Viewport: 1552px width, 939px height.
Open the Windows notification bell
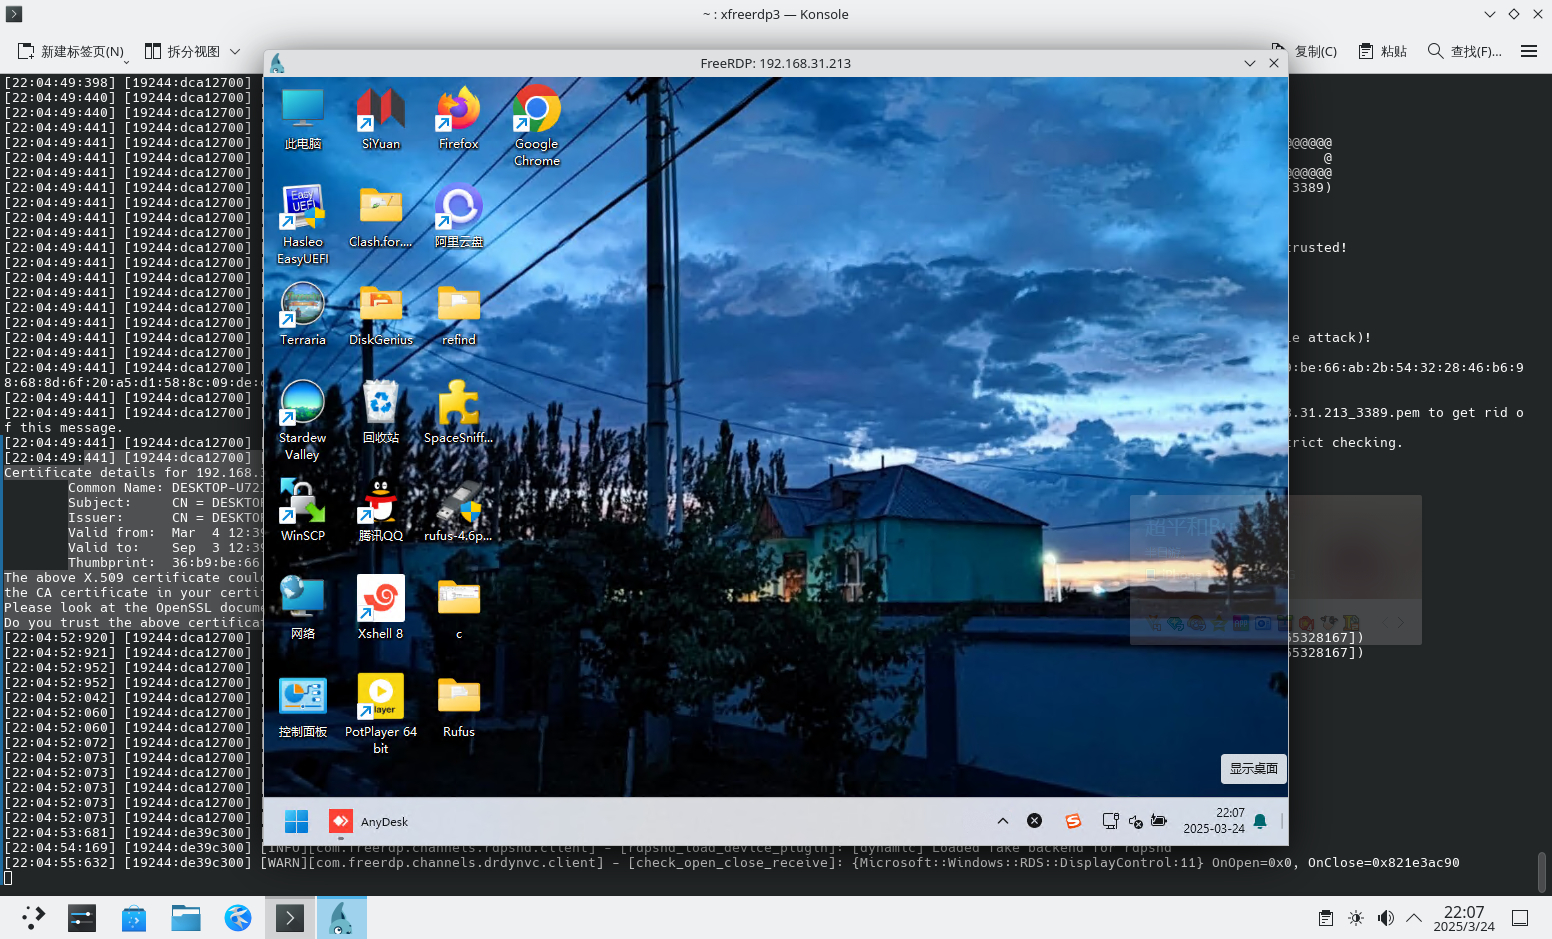point(1260,821)
